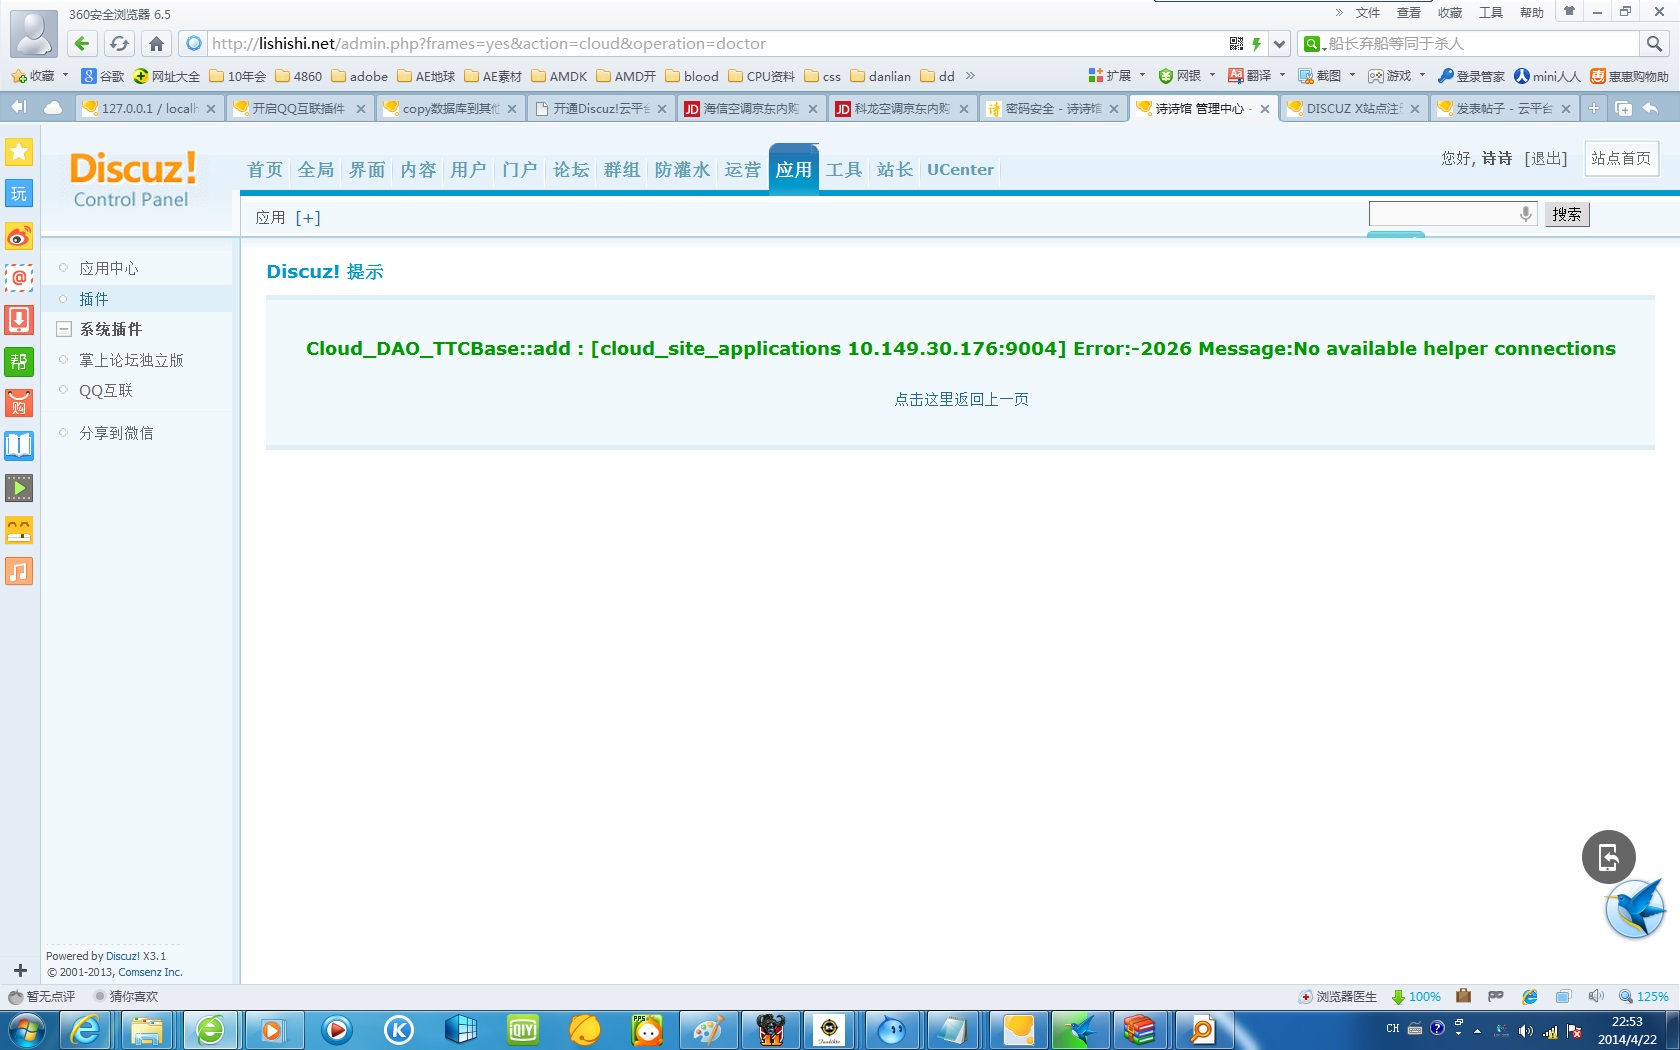Open Windows Start menu orb
This screenshot has height=1050, width=1680.
pyautogui.click(x=26, y=1029)
